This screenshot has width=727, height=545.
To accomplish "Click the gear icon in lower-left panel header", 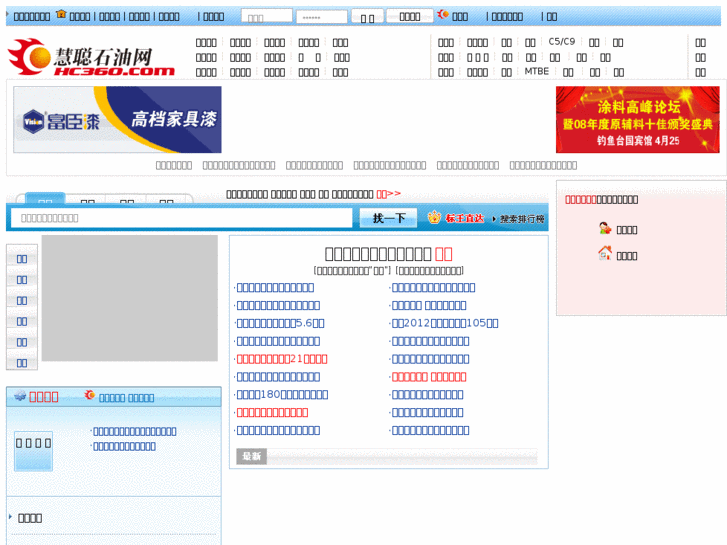I will click(20, 396).
